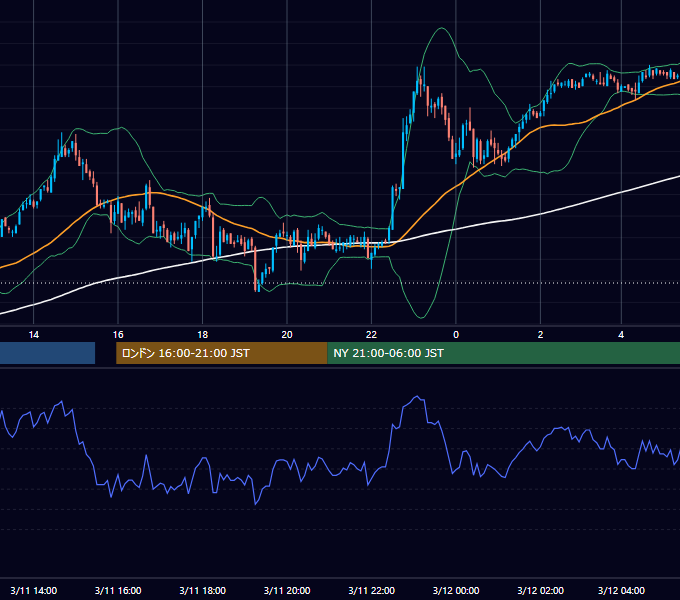
Task: Select the hour 20 axis label
Action: (x=287, y=335)
